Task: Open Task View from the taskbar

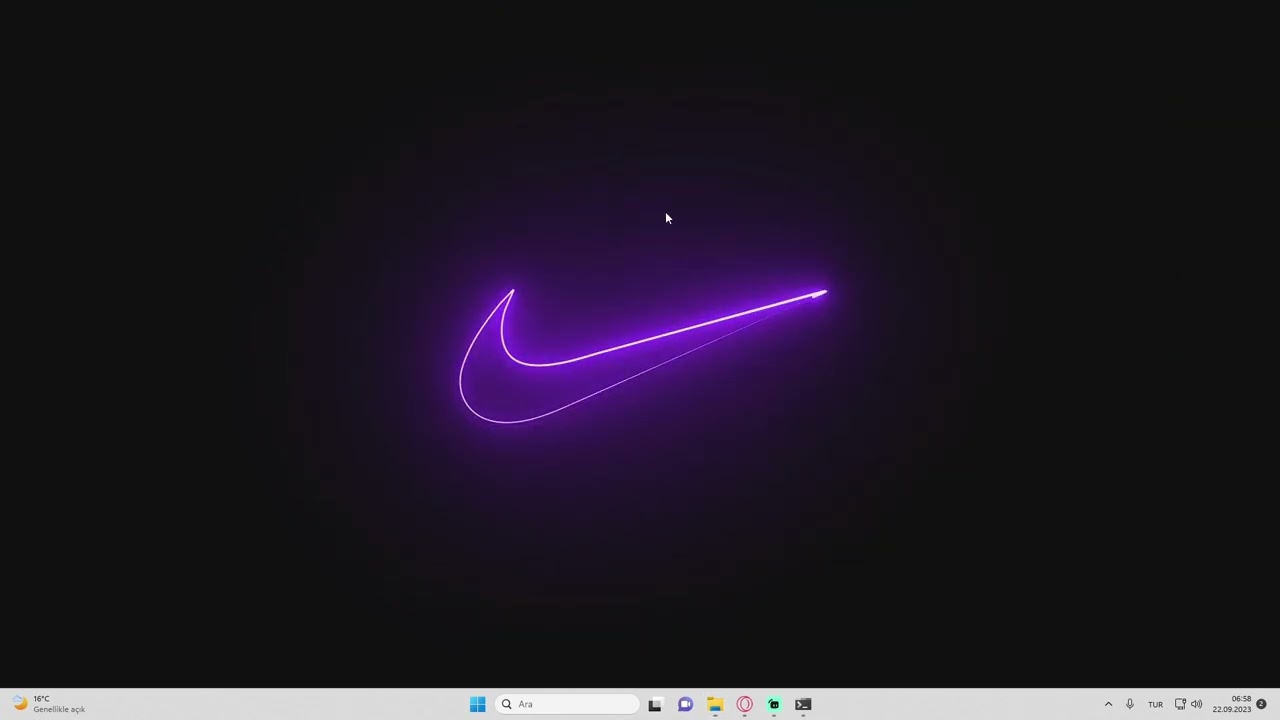Action: click(x=655, y=704)
